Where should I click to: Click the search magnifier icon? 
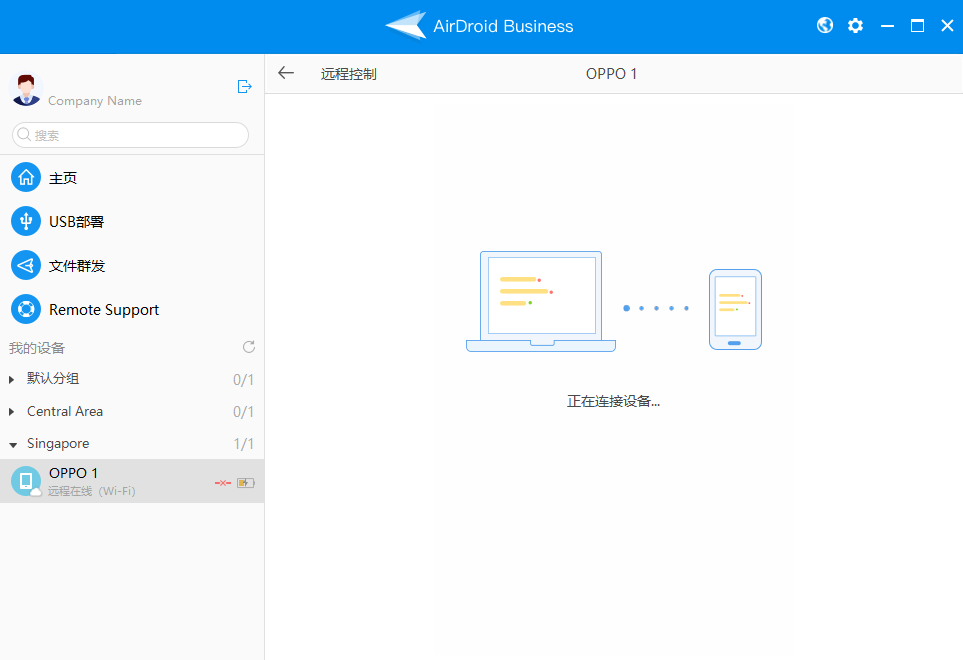pyautogui.click(x=24, y=134)
